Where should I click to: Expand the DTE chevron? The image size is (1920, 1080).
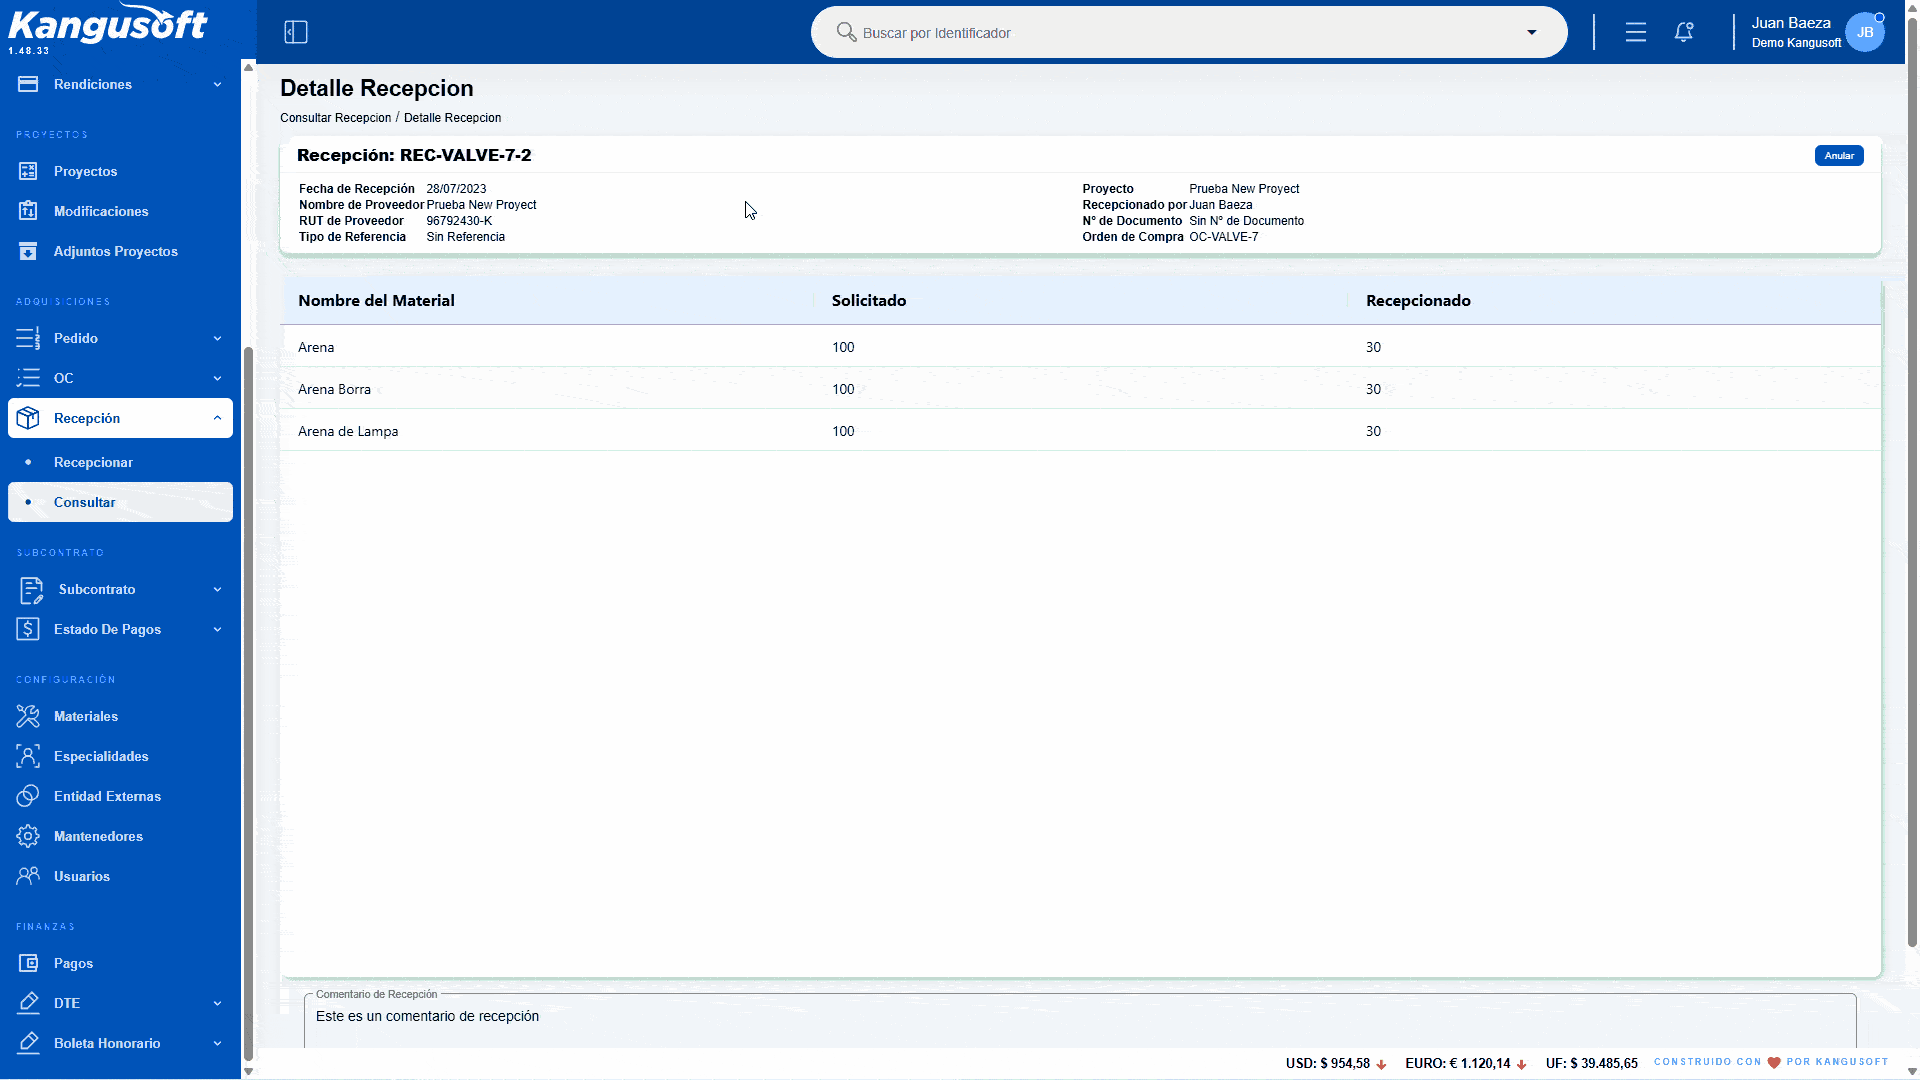tap(217, 1003)
